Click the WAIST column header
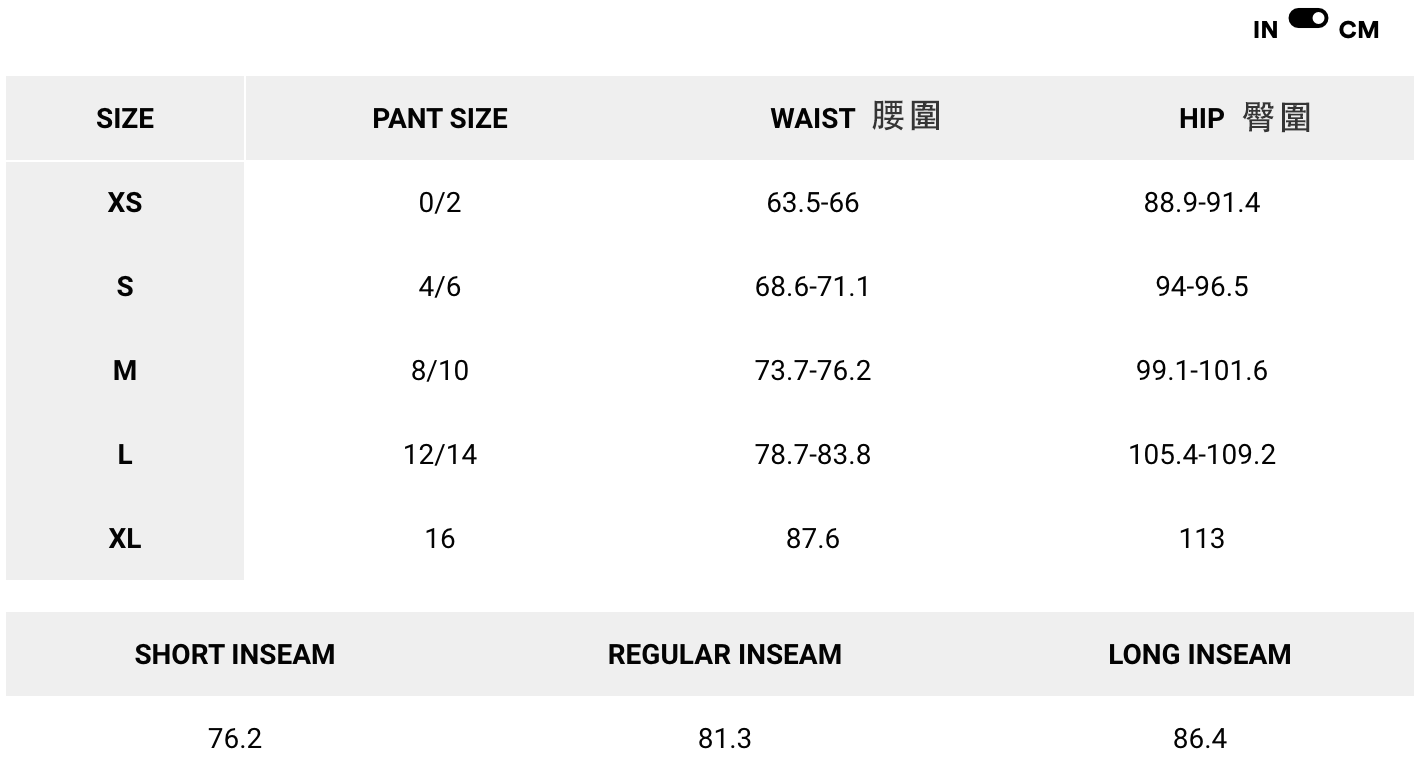The image size is (1426, 782). tap(855, 118)
